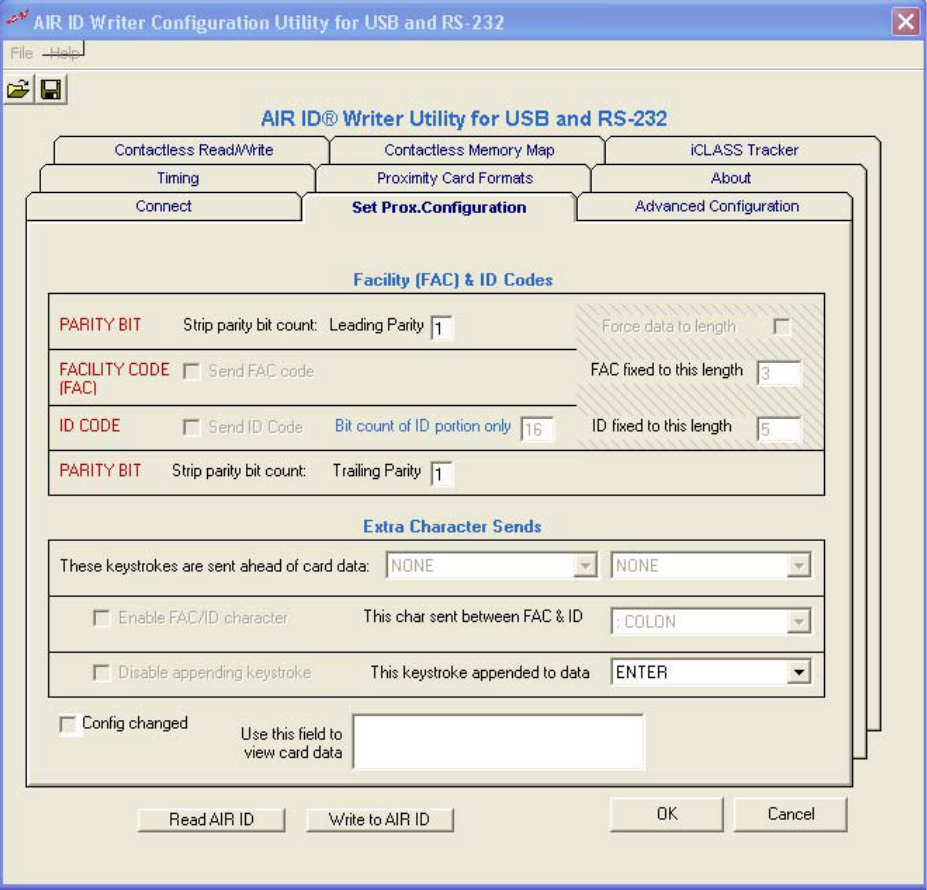Open the Help menu
Screen dimensions: 927x890
click(x=64, y=53)
